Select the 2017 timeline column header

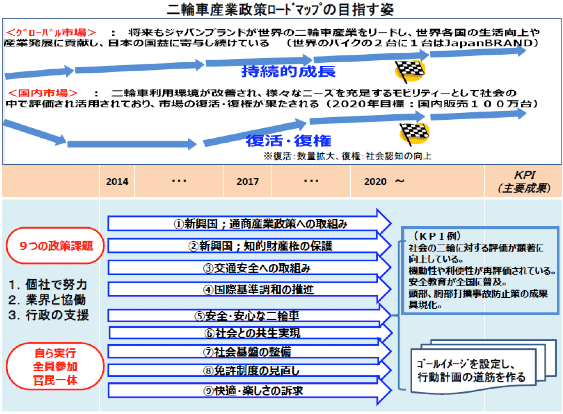click(247, 181)
